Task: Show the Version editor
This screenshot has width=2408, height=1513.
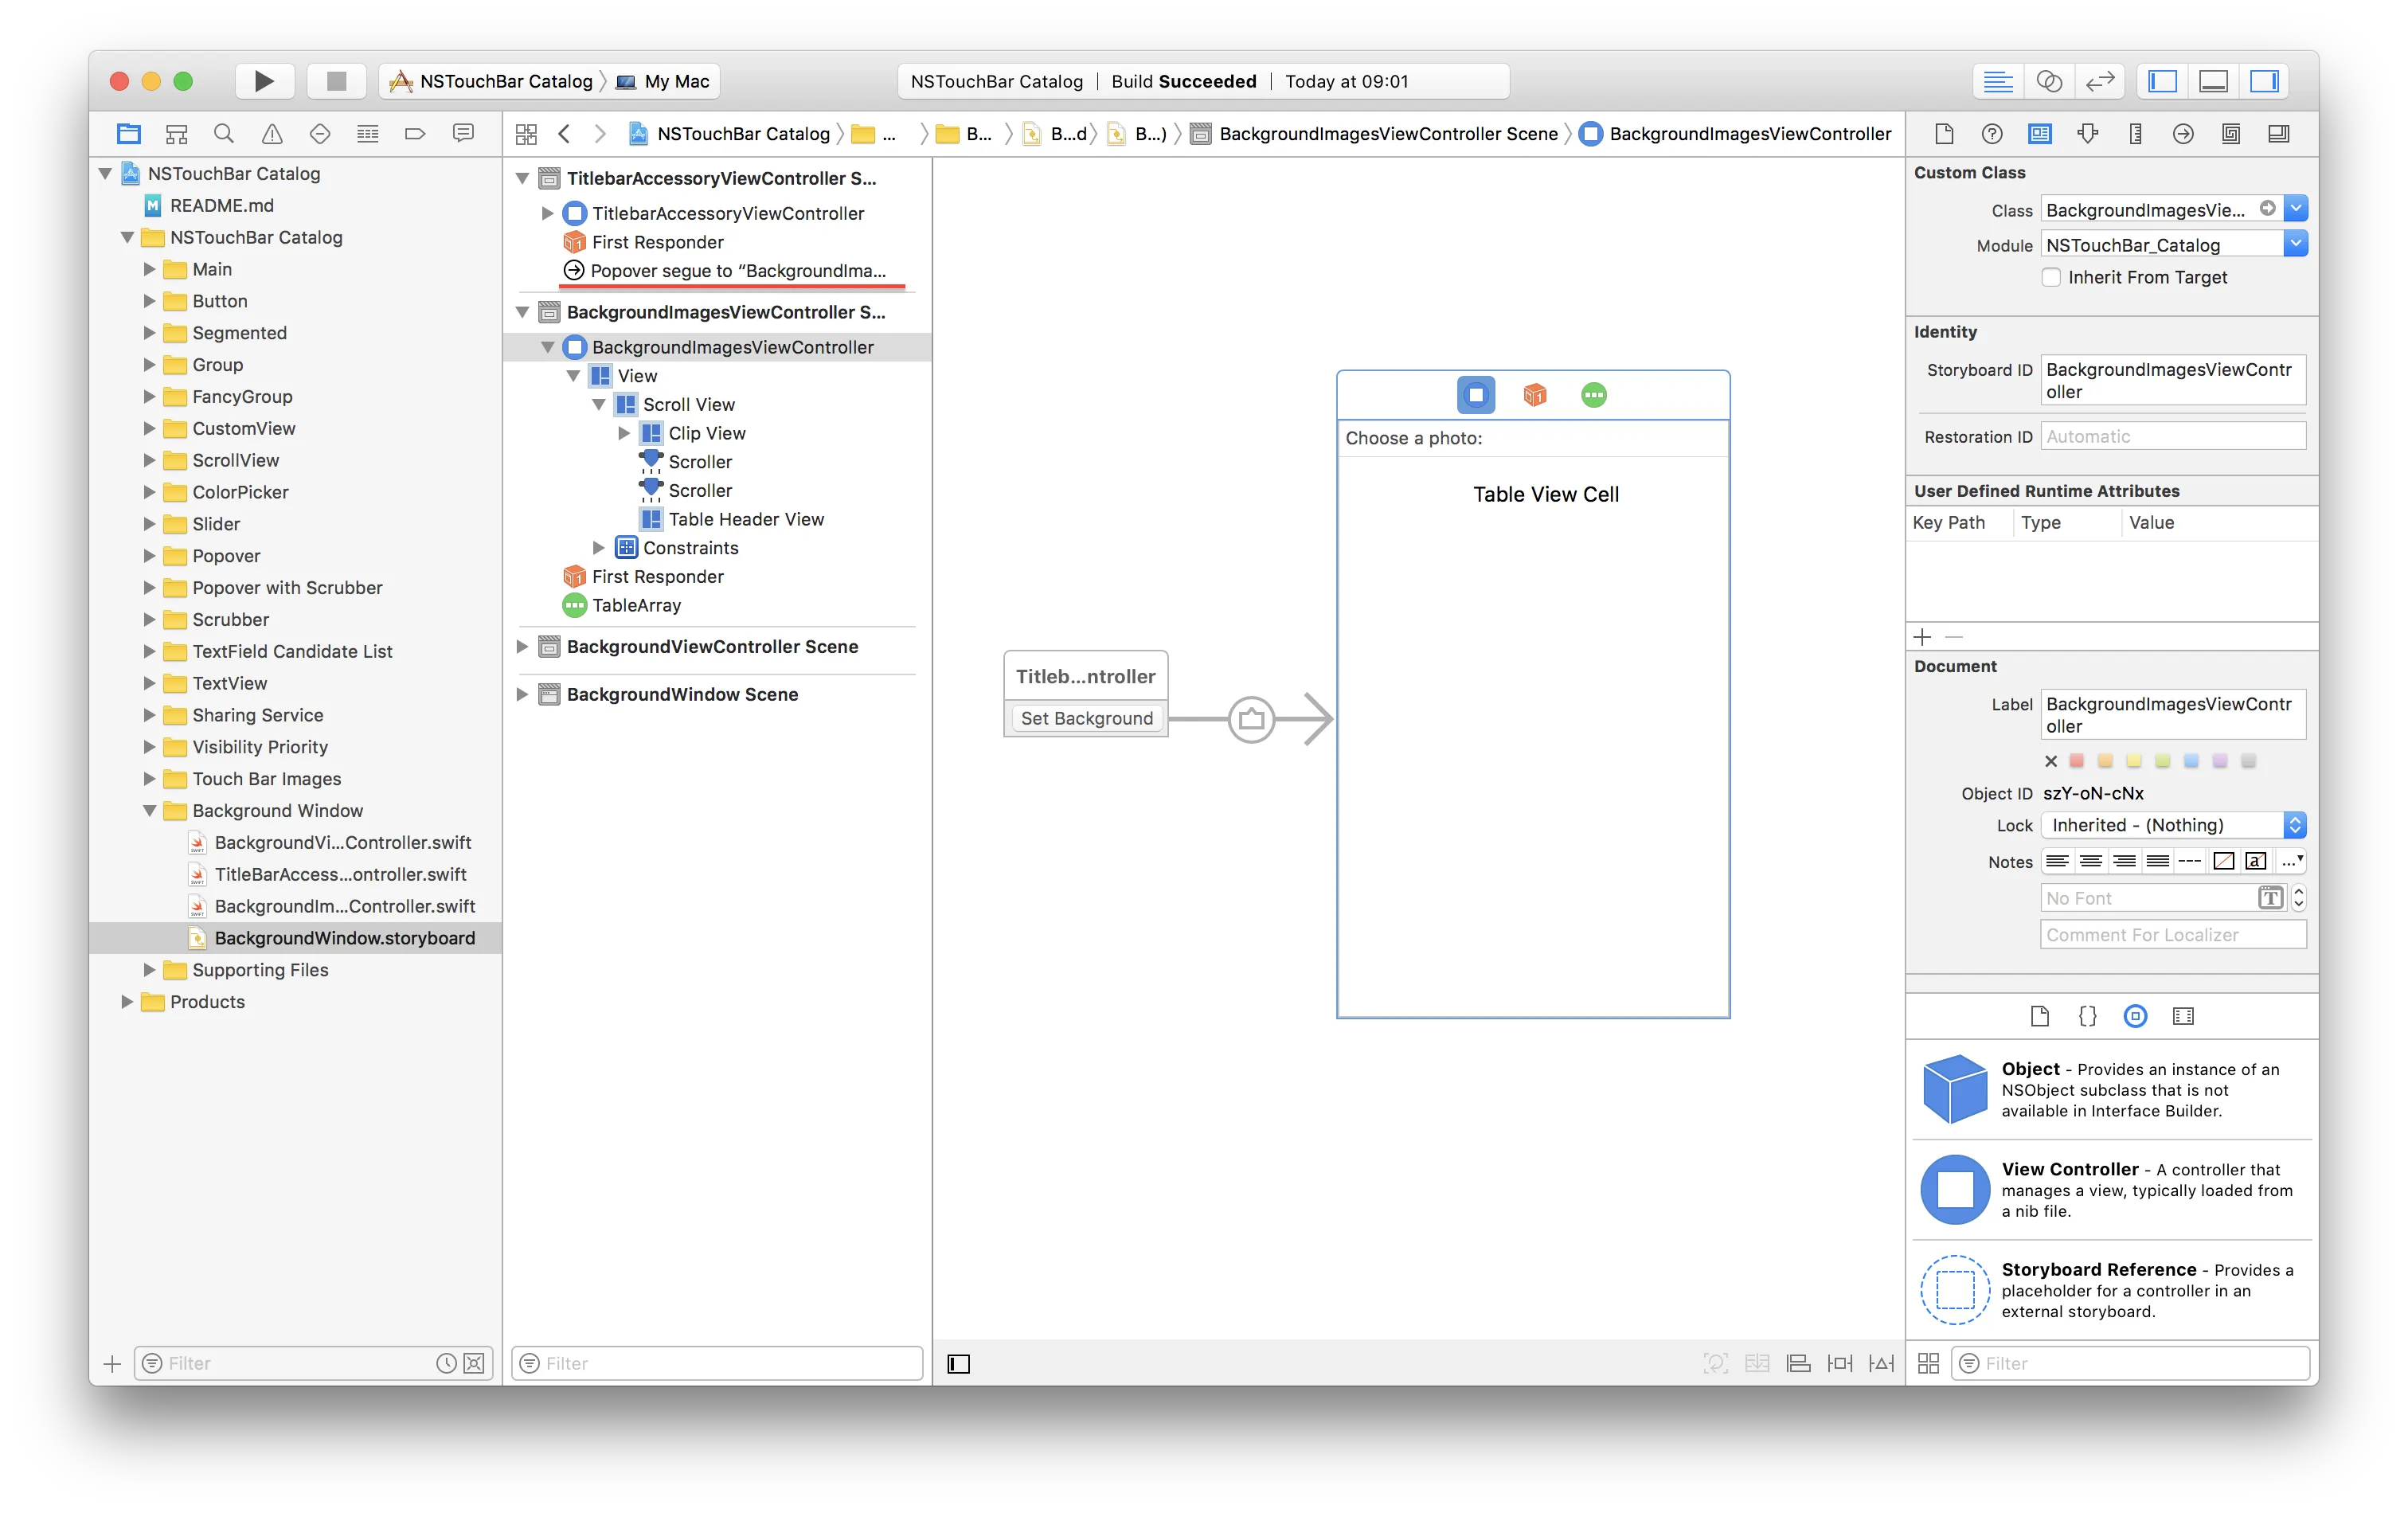Action: point(2100,81)
